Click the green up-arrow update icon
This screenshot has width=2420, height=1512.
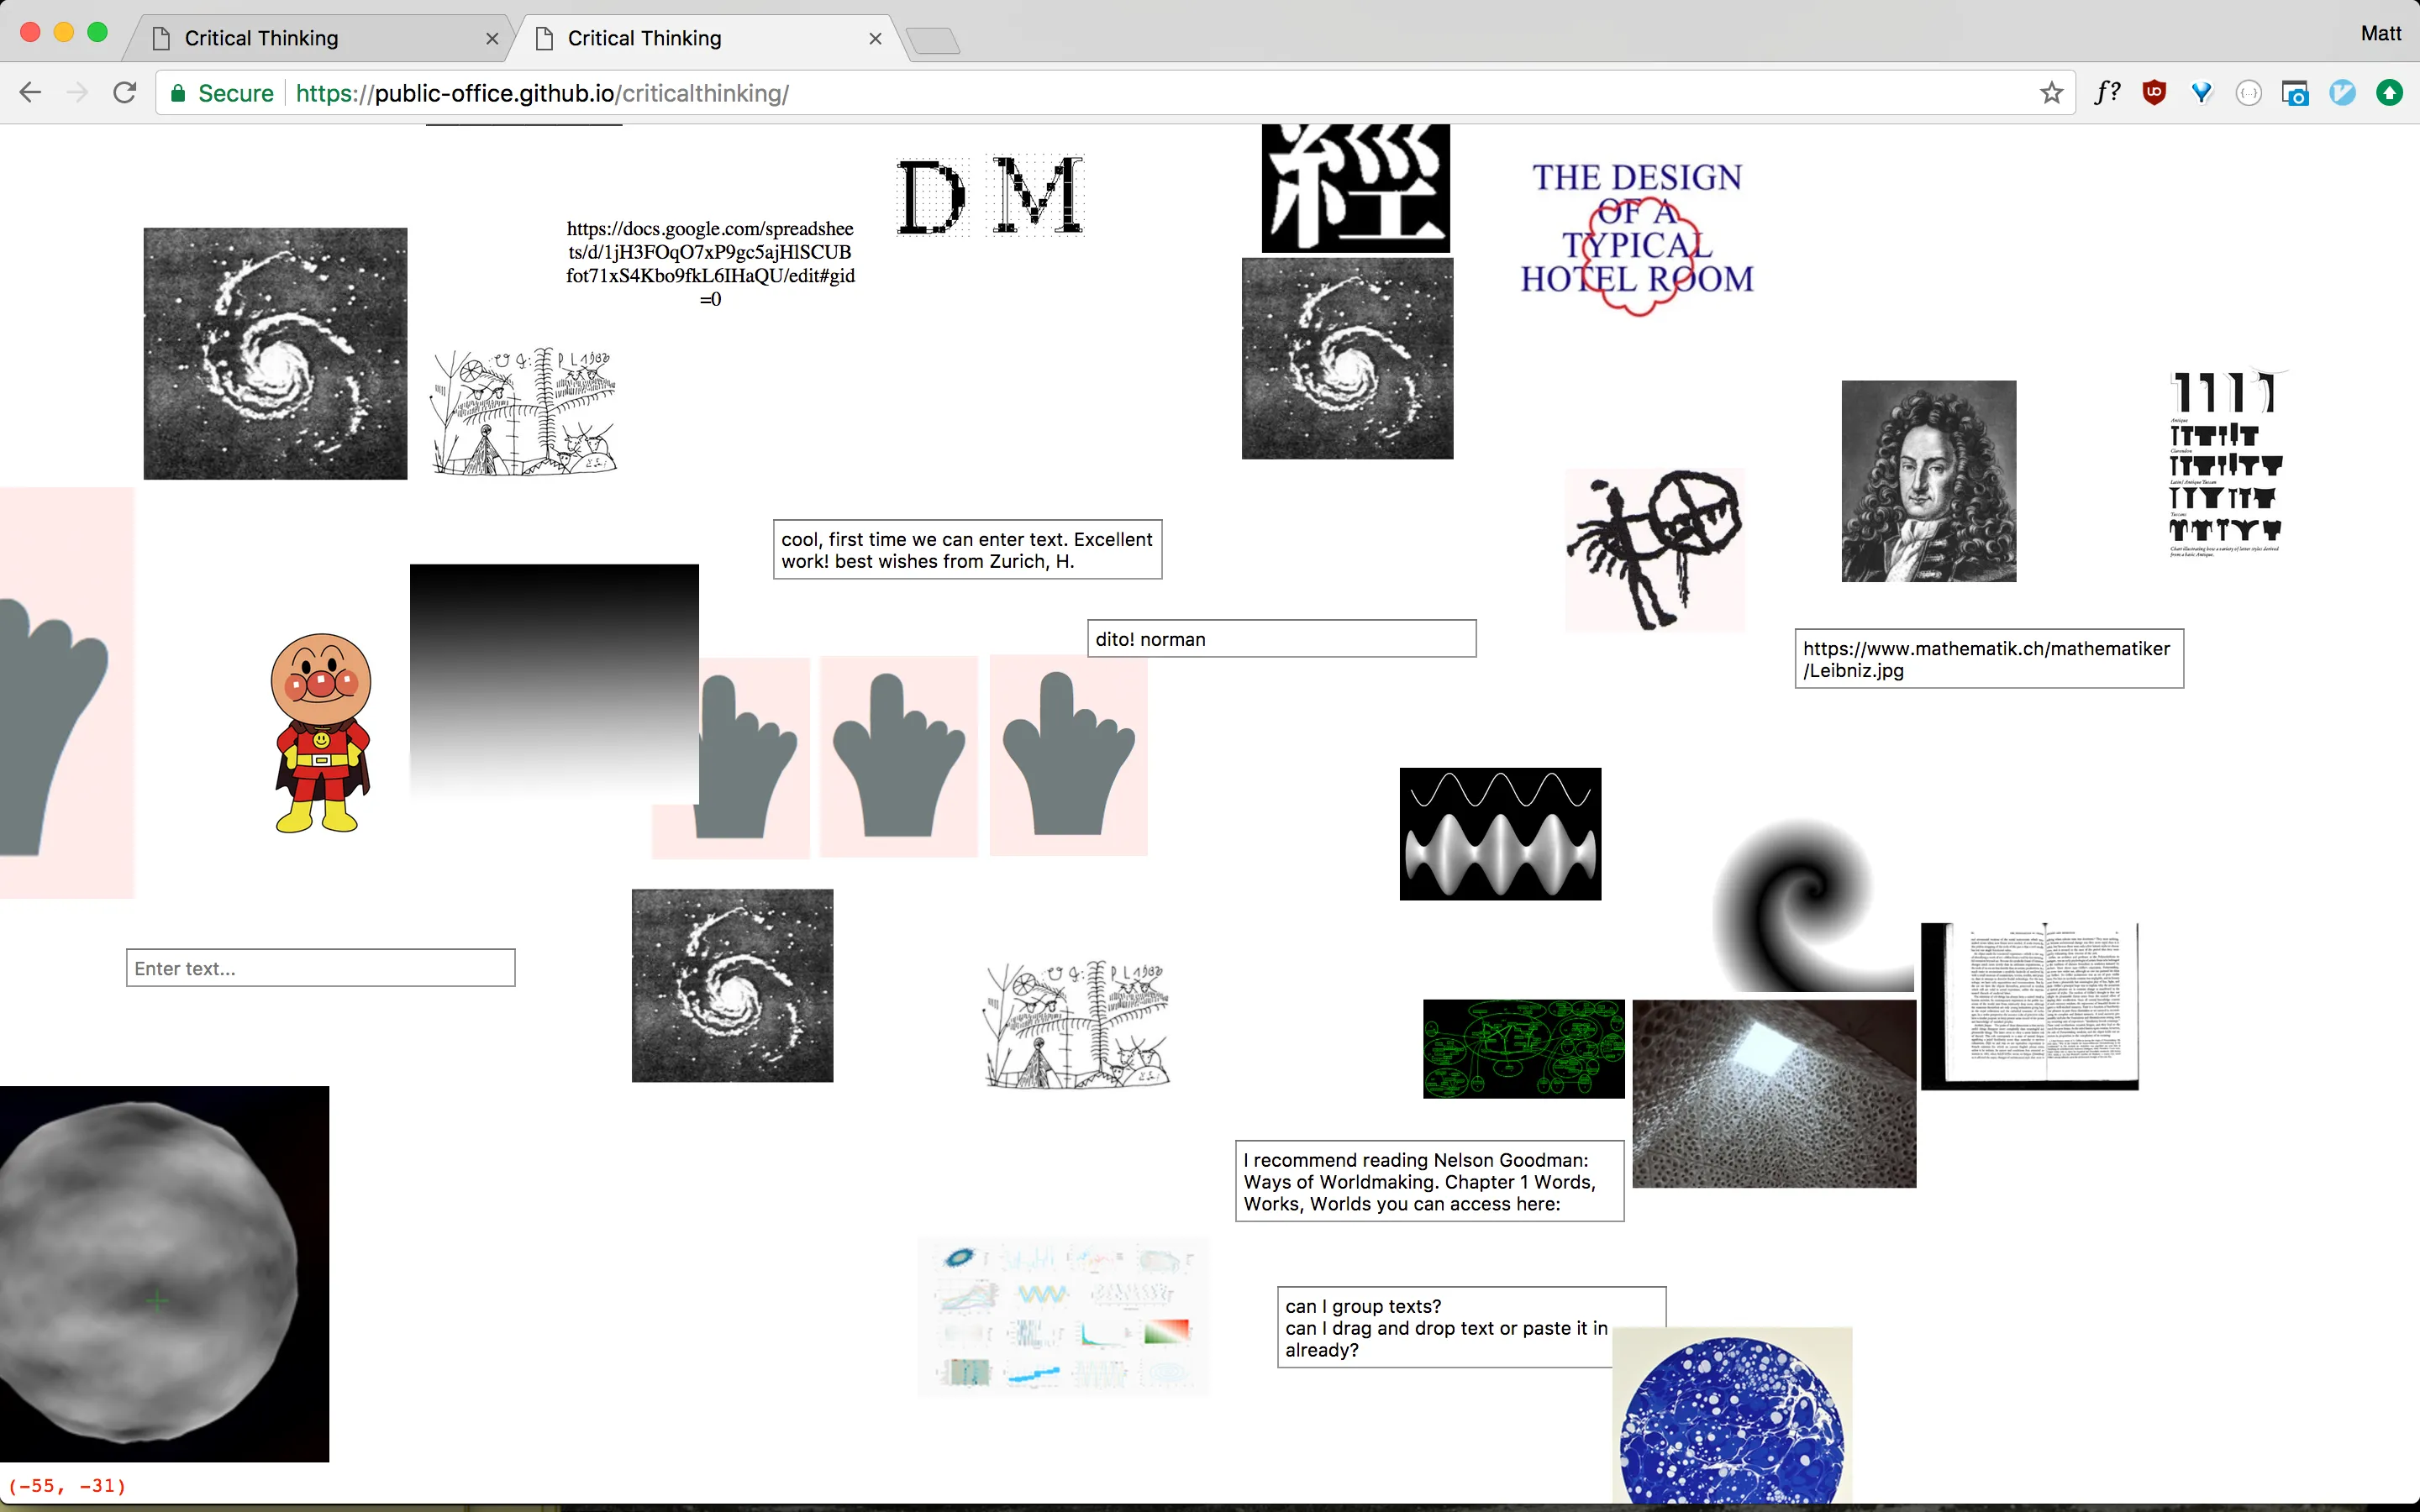click(2389, 93)
